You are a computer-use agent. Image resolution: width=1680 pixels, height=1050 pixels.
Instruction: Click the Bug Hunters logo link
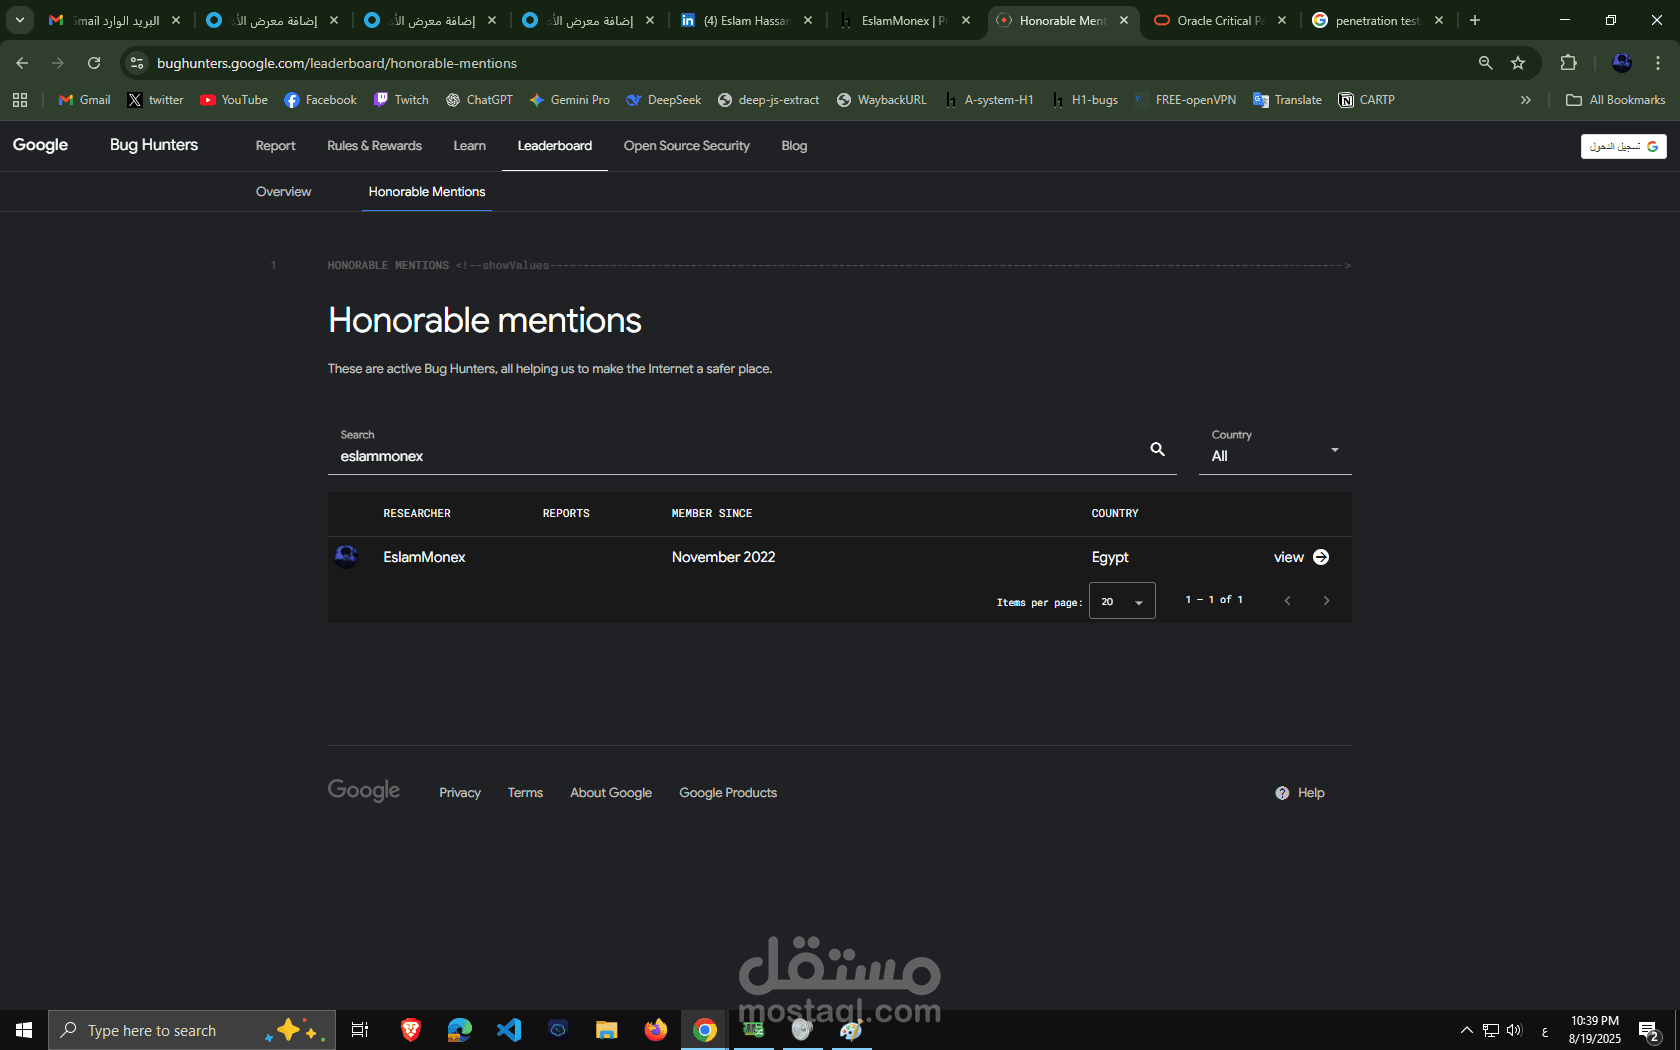tap(154, 145)
